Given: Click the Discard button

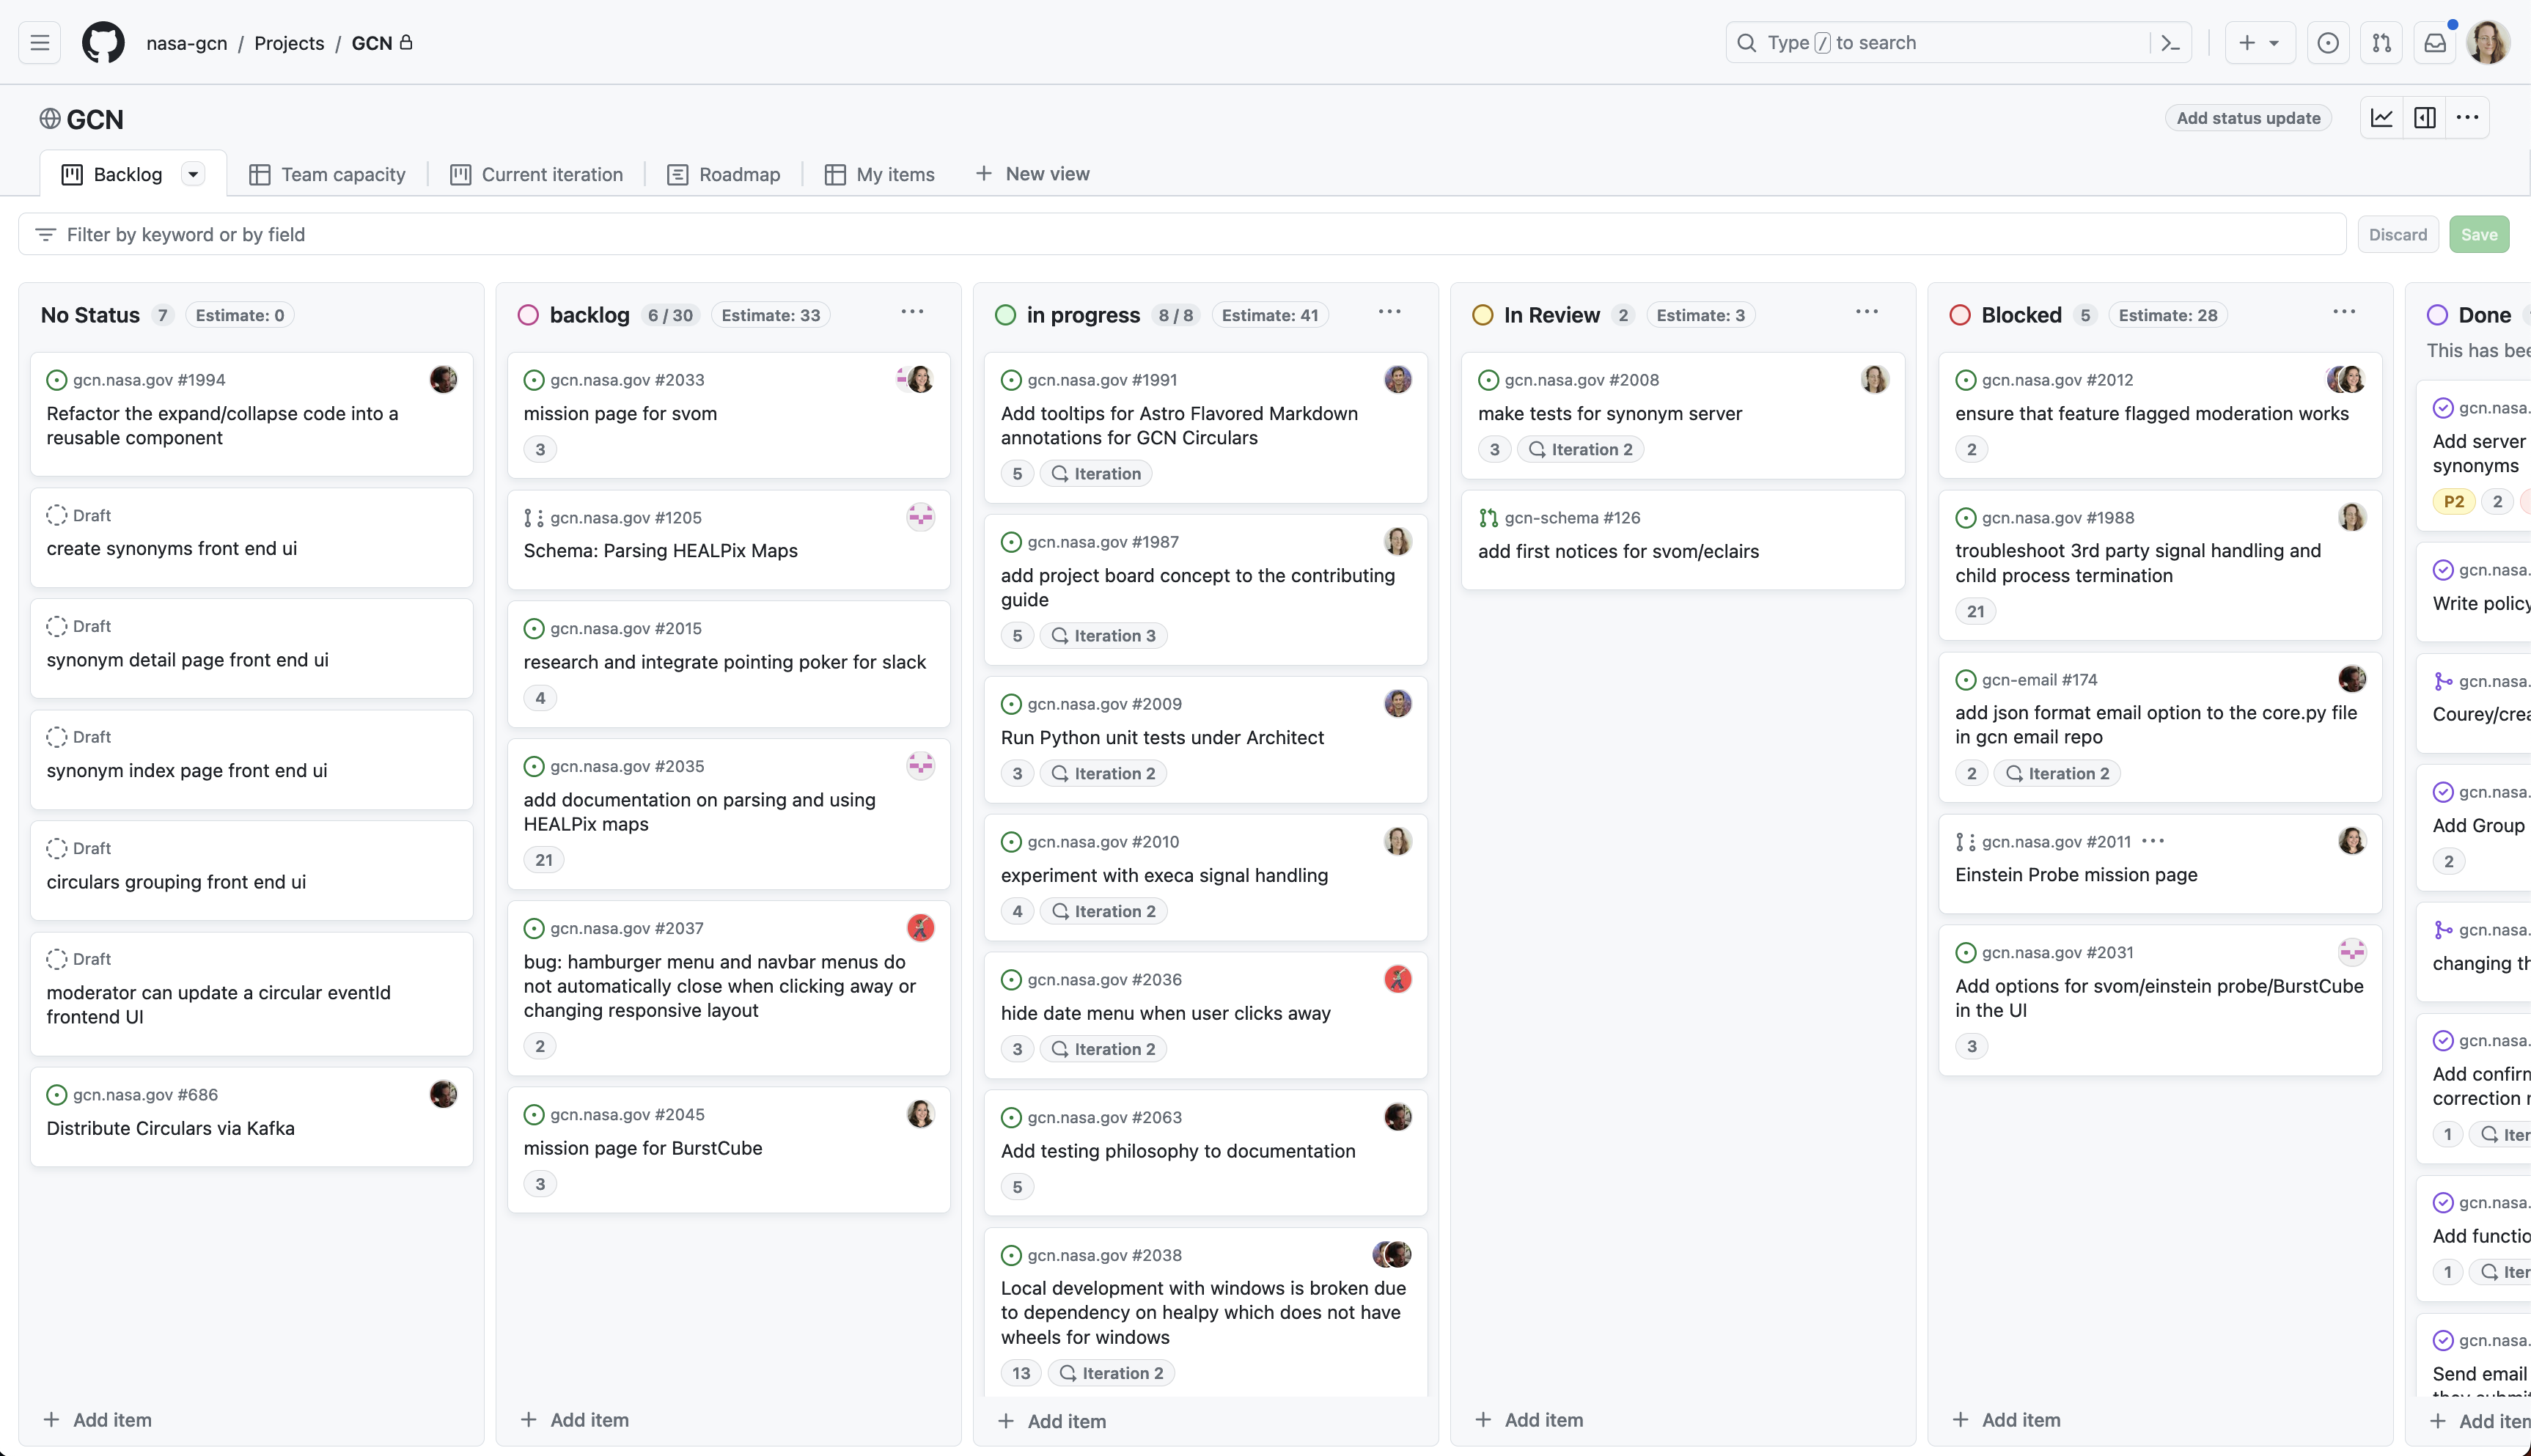Looking at the screenshot, I should 2397,235.
